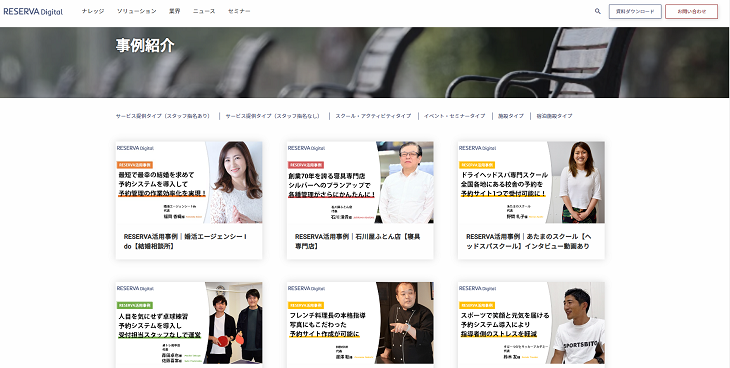Choose the 施設タイプ filter
Image resolution: width=730 pixels, height=368 pixels.
pos(511,116)
